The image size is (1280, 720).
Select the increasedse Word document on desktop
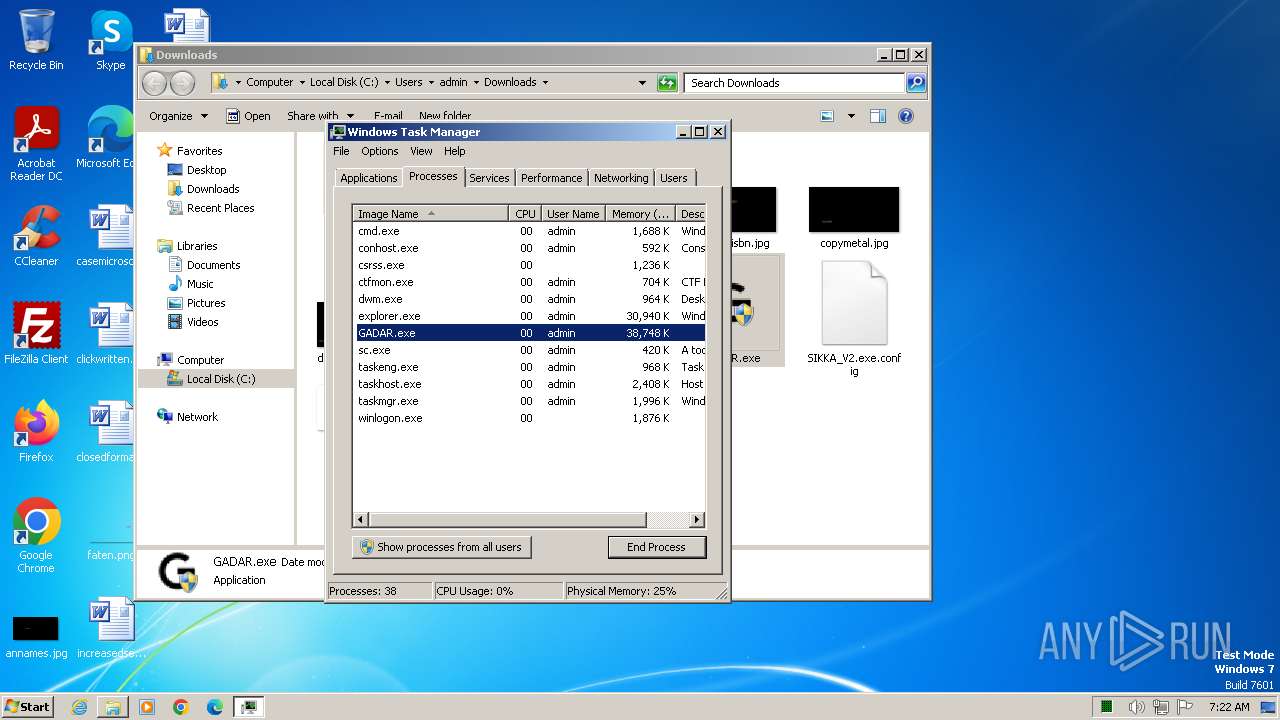110,628
